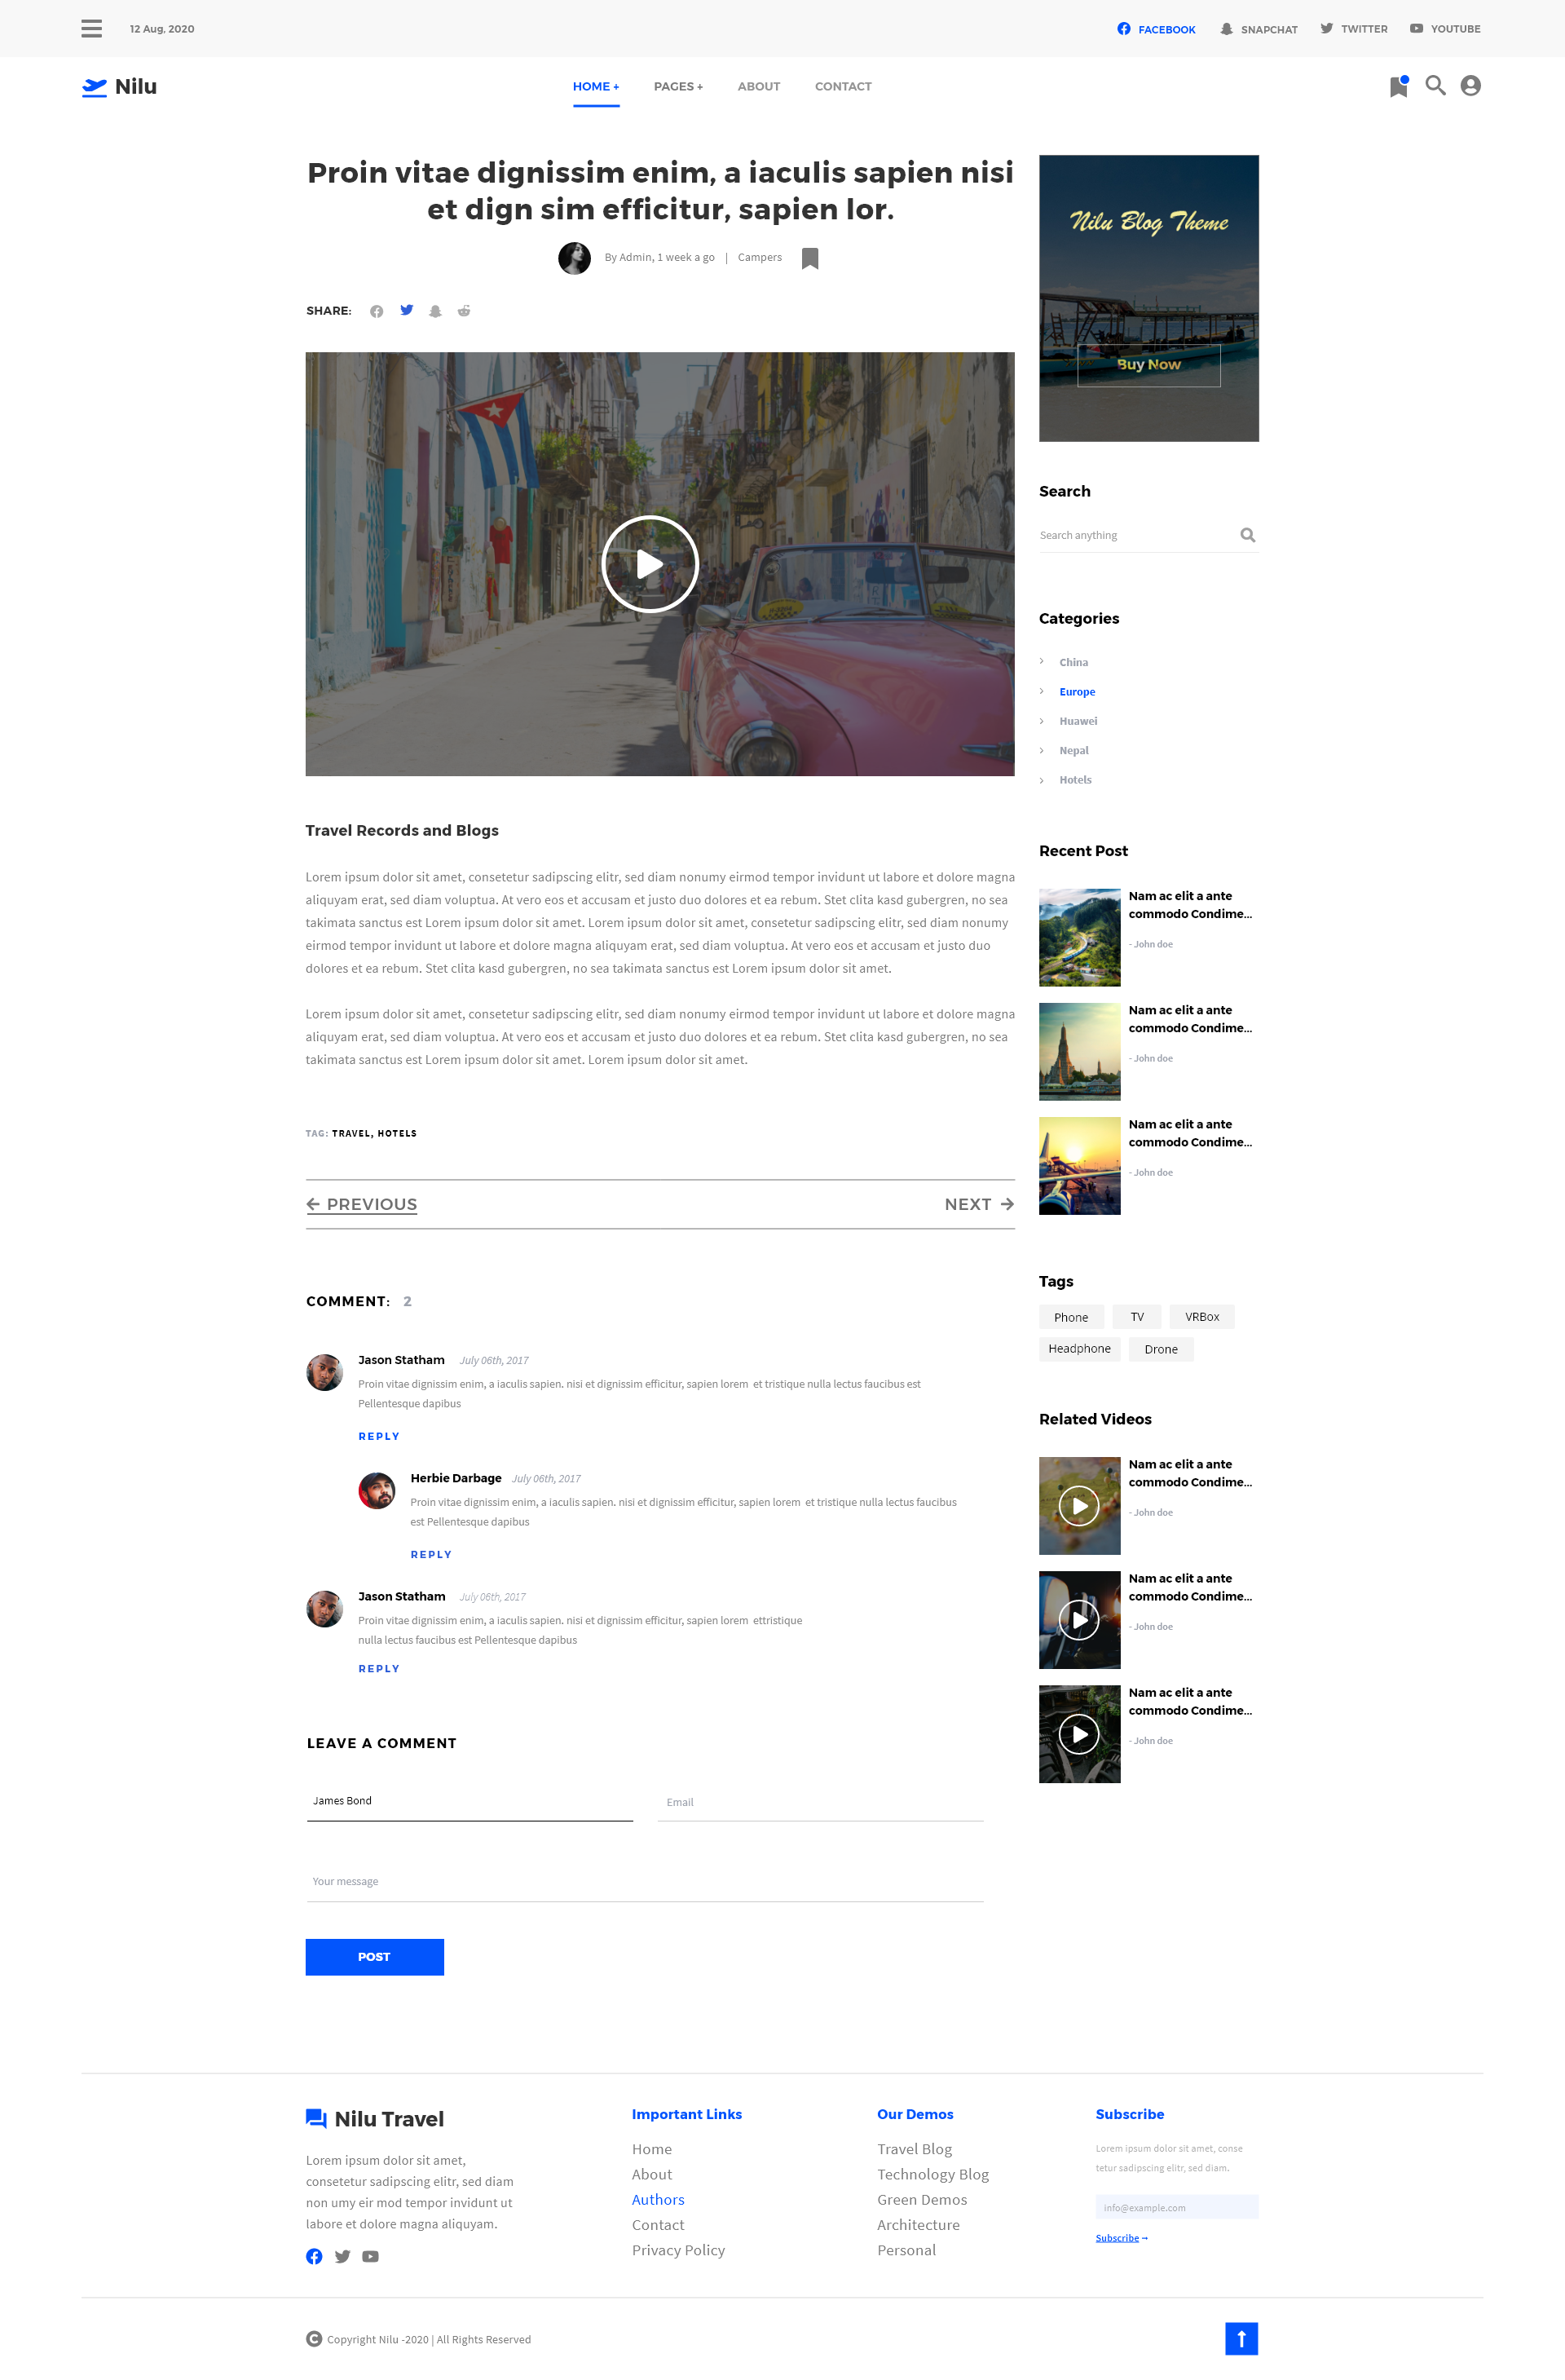The image size is (1565, 2380).
Task: Click the Email input field
Action: [820, 1802]
